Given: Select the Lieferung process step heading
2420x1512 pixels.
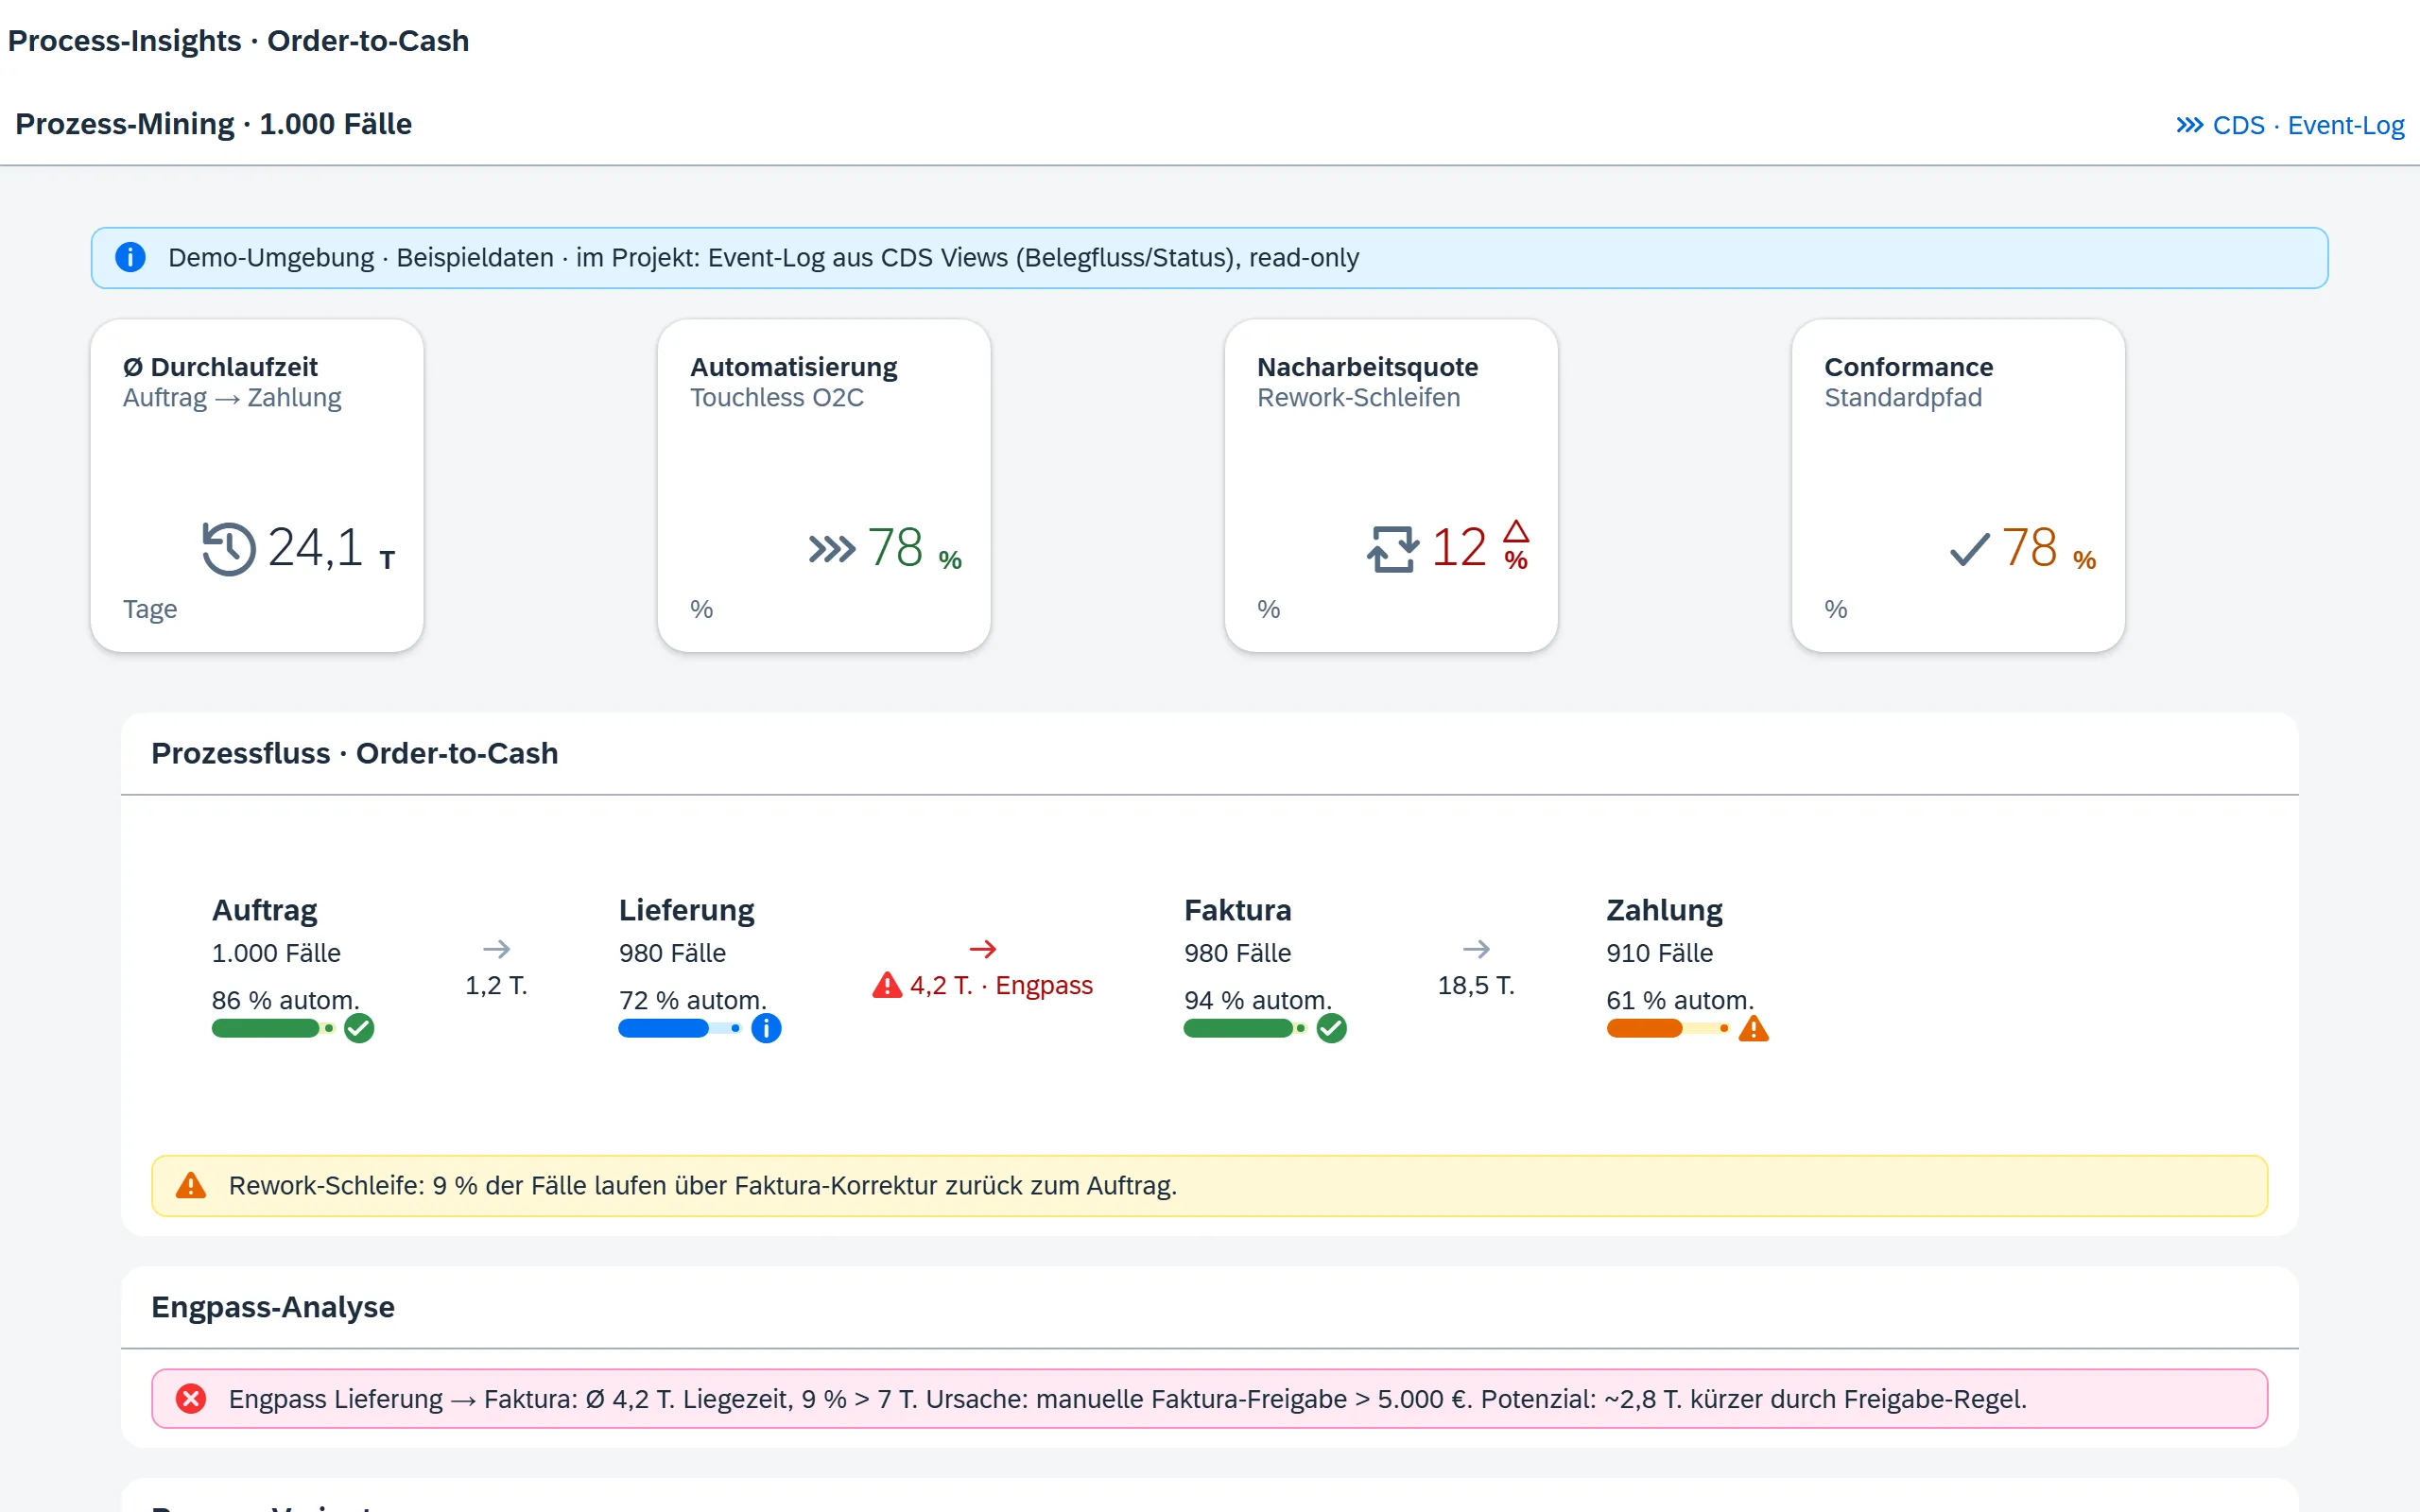Looking at the screenshot, I should pyautogui.click(x=687, y=910).
